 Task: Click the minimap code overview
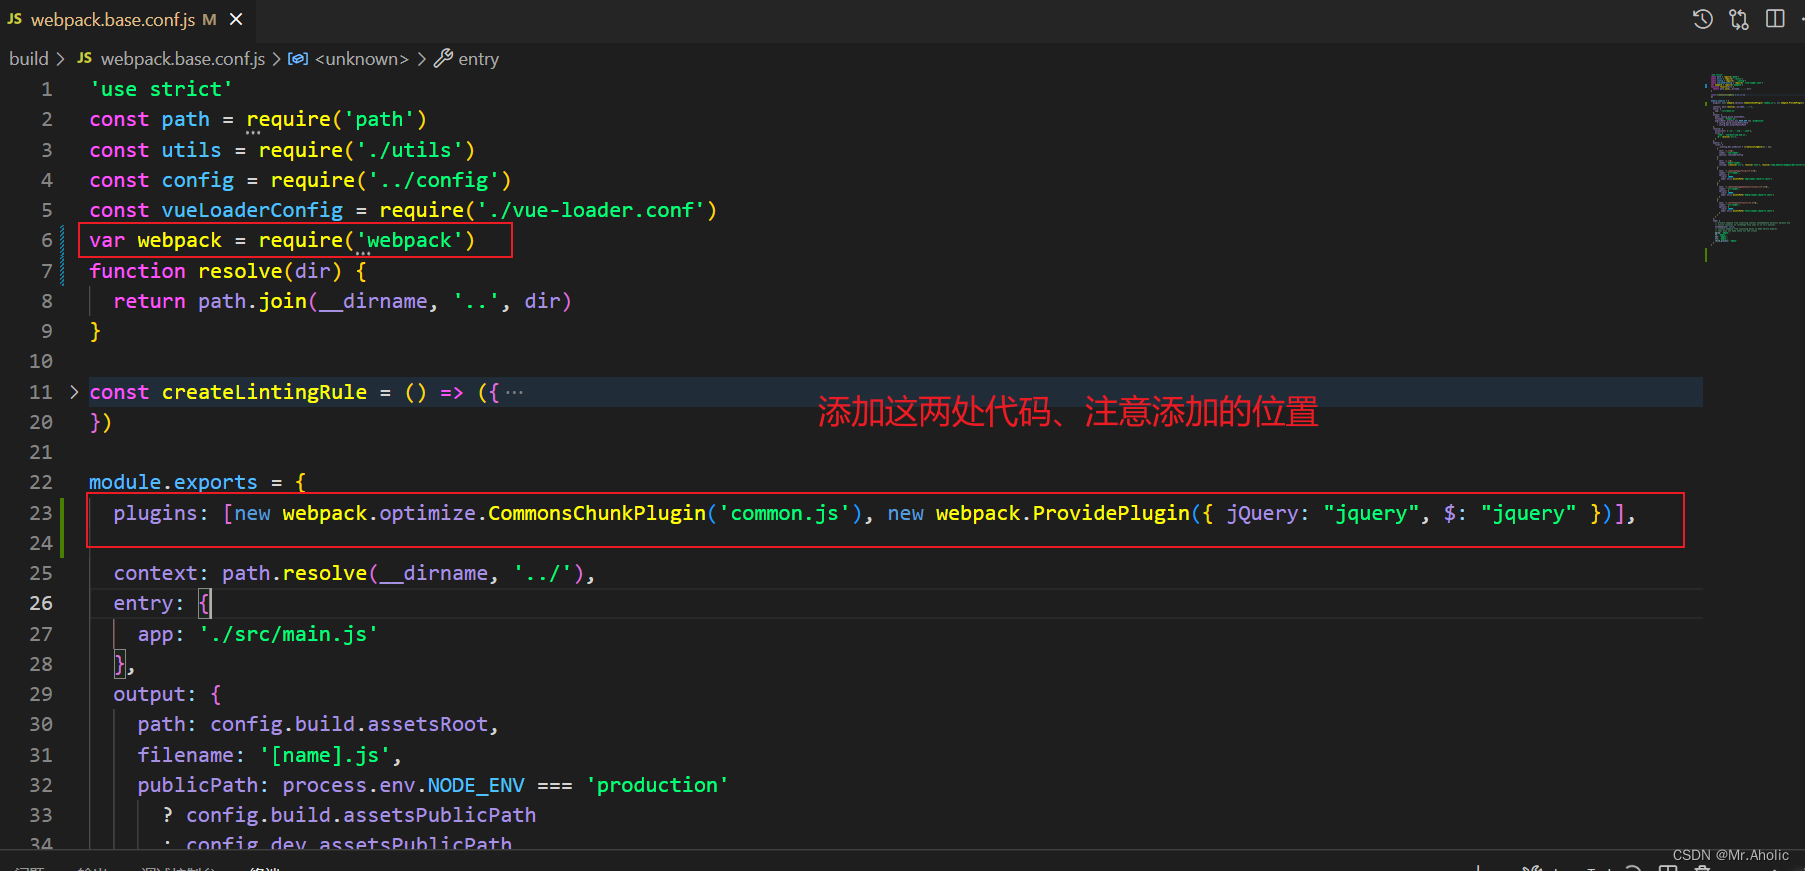tap(1753, 160)
